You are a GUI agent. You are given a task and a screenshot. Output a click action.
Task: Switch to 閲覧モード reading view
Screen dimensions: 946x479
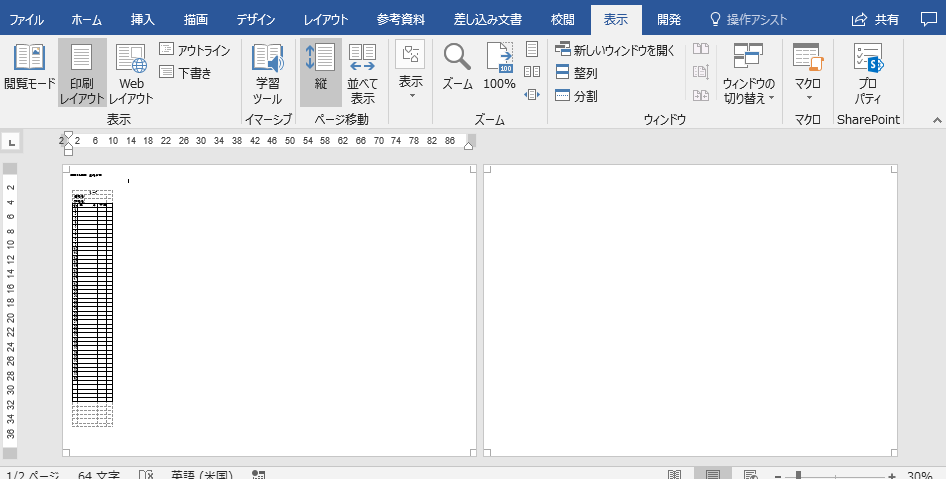(x=30, y=68)
